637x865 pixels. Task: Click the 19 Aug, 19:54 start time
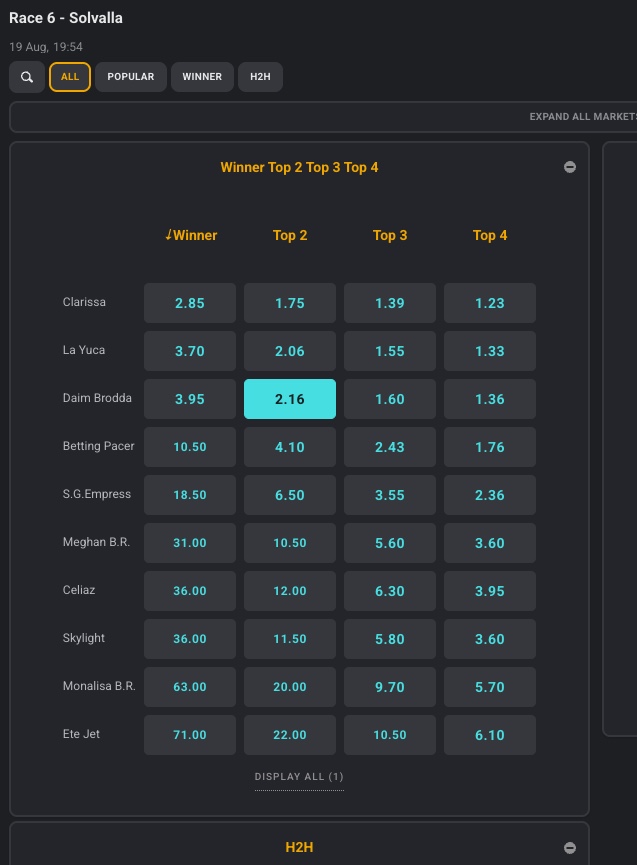click(x=46, y=47)
